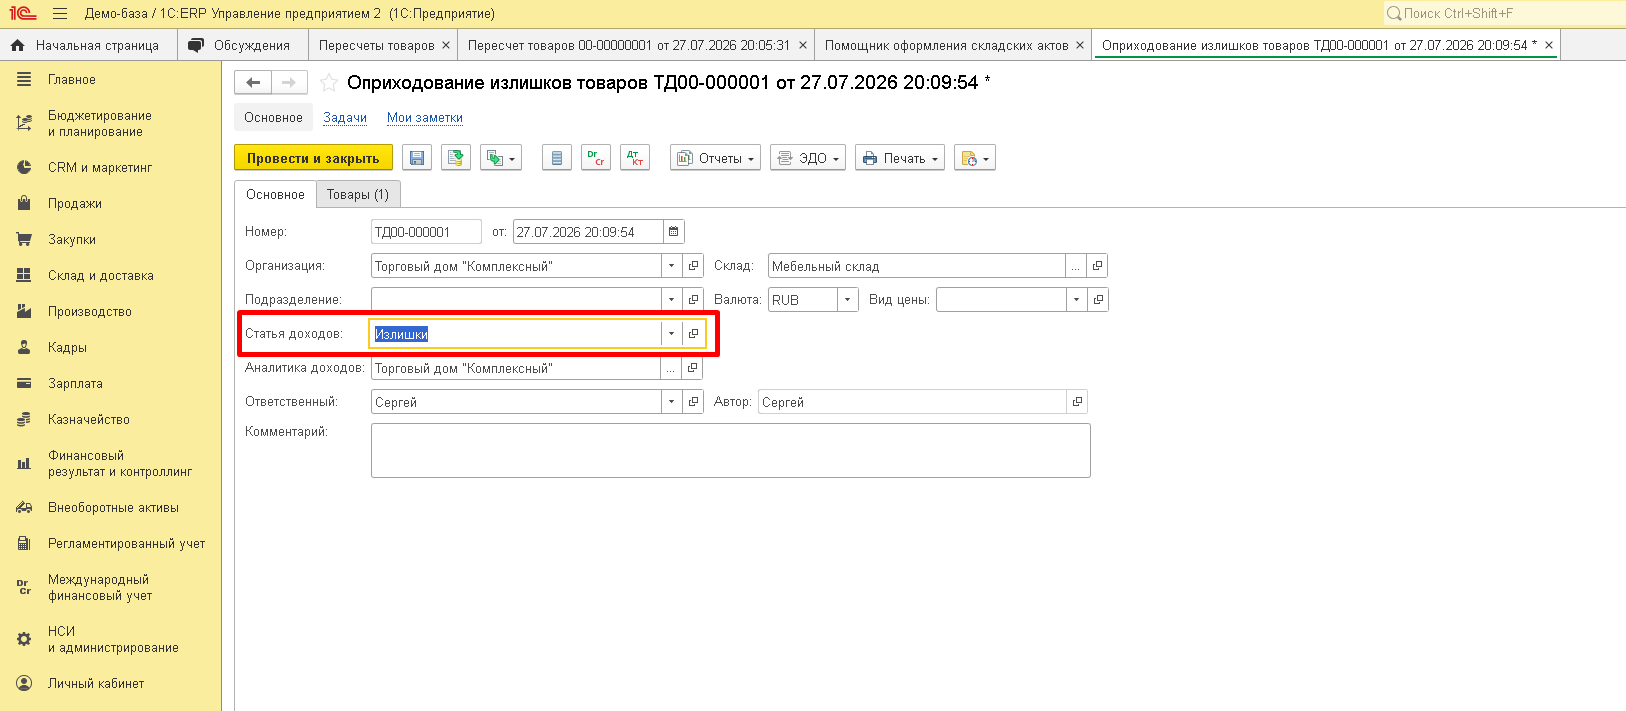Save the document with the floppy disk icon

pyautogui.click(x=417, y=158)
